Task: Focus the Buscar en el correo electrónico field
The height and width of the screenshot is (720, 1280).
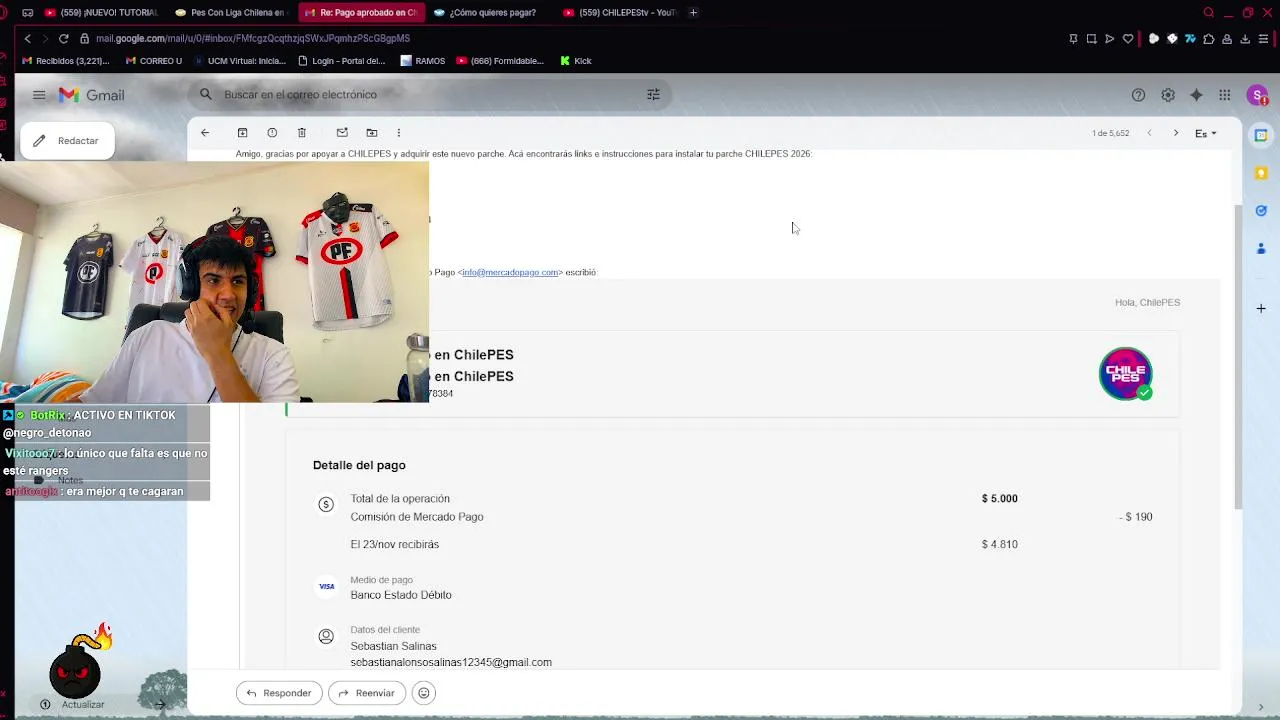Action: click(x=430, y=94)
